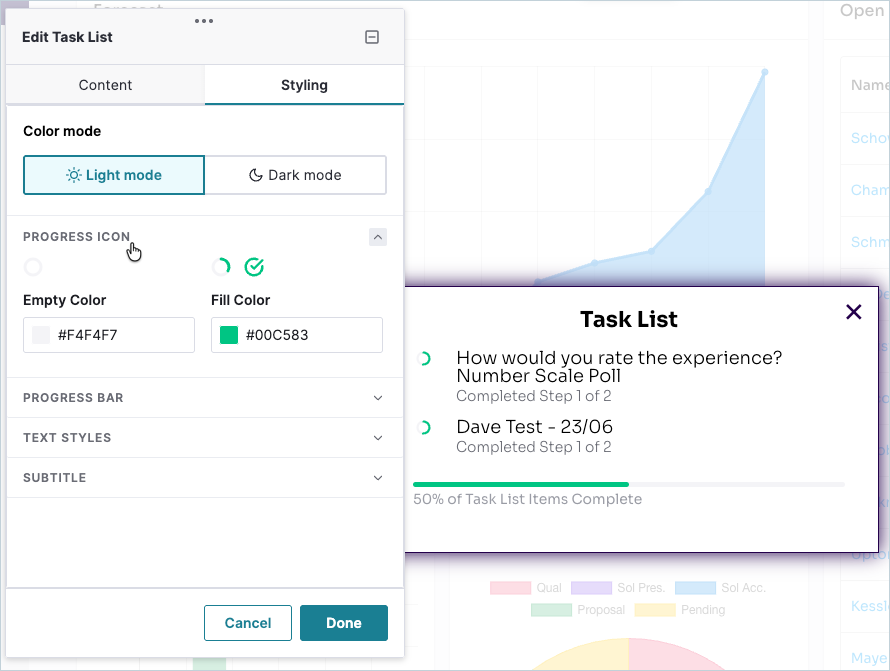Toggle the Proposal legend in background chart
The image size is (890, 671).
[x=578, y=610]
